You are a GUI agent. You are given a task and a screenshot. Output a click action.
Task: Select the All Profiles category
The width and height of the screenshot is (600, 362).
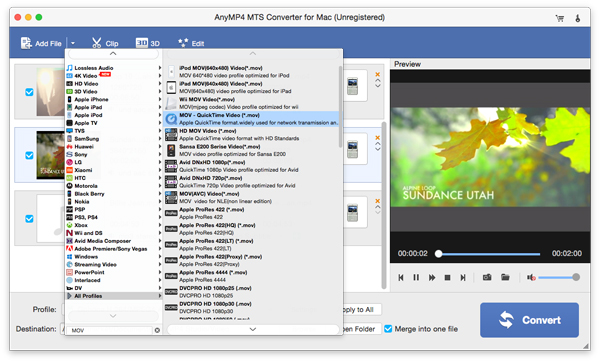114,296
